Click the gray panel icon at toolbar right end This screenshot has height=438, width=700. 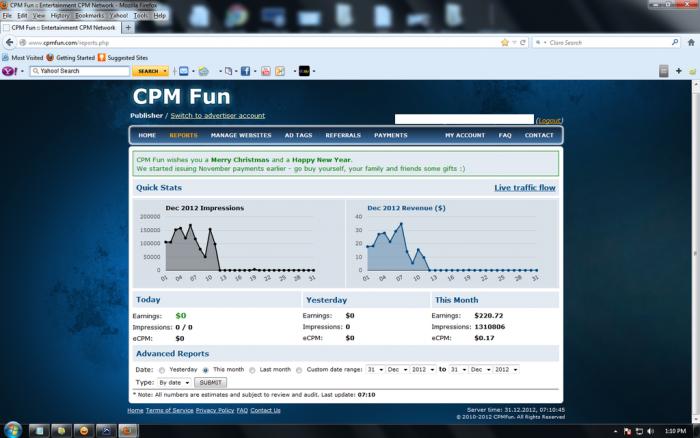point(663,71)
